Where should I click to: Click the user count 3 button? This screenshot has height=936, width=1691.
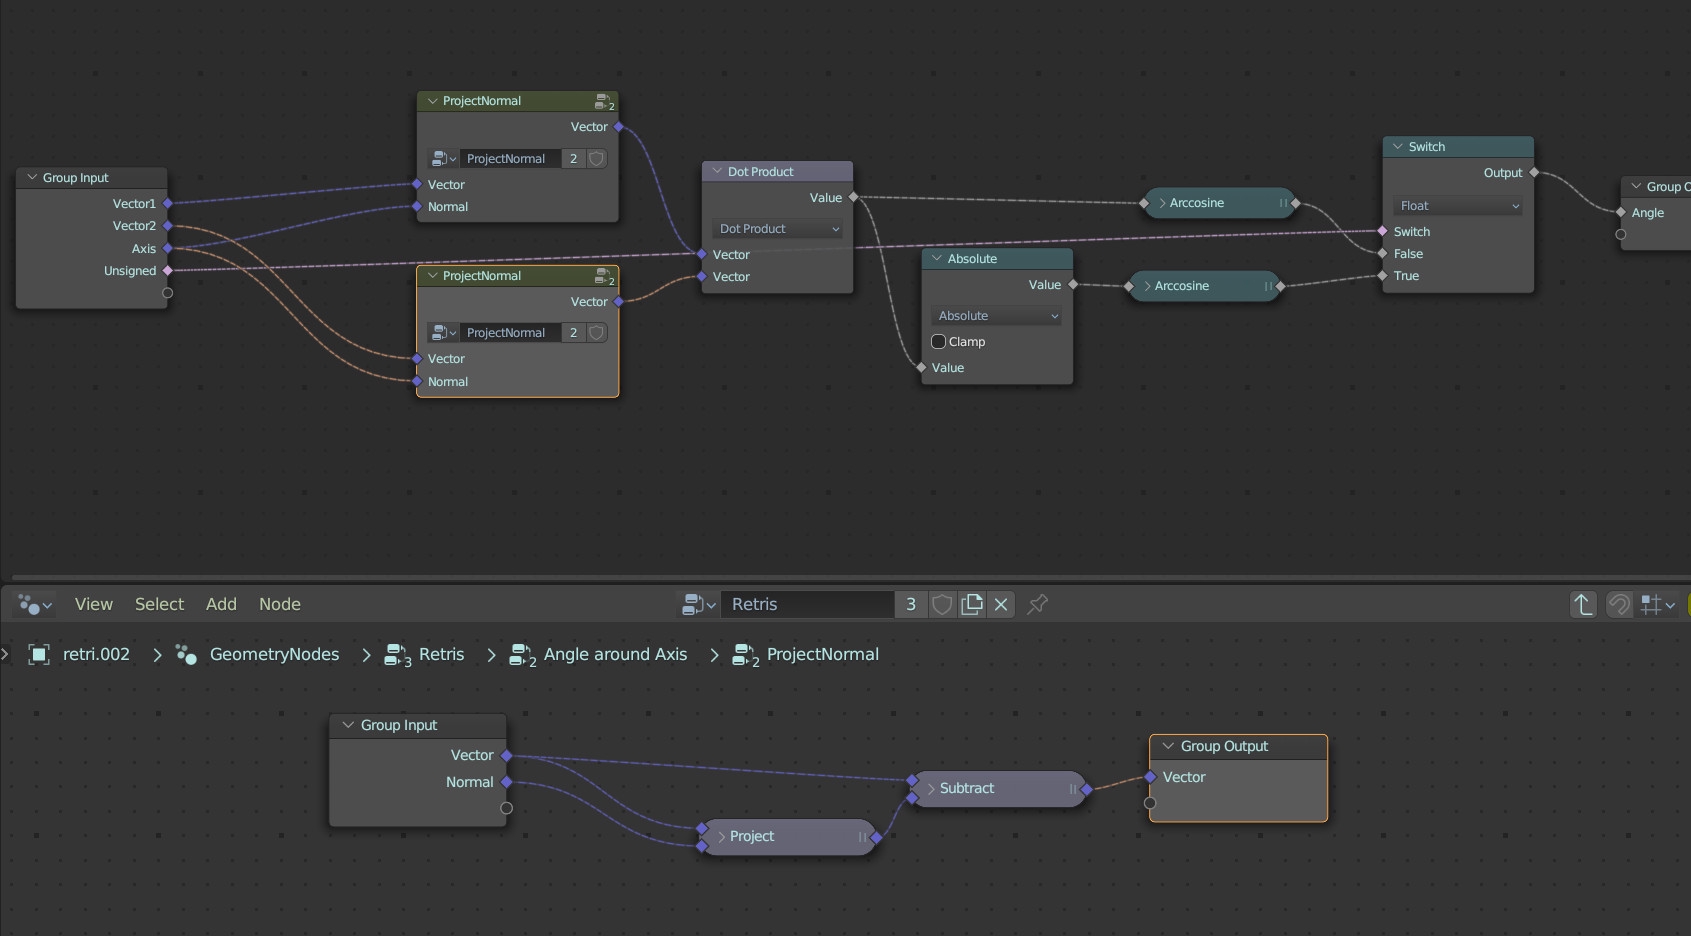[911, 604]
